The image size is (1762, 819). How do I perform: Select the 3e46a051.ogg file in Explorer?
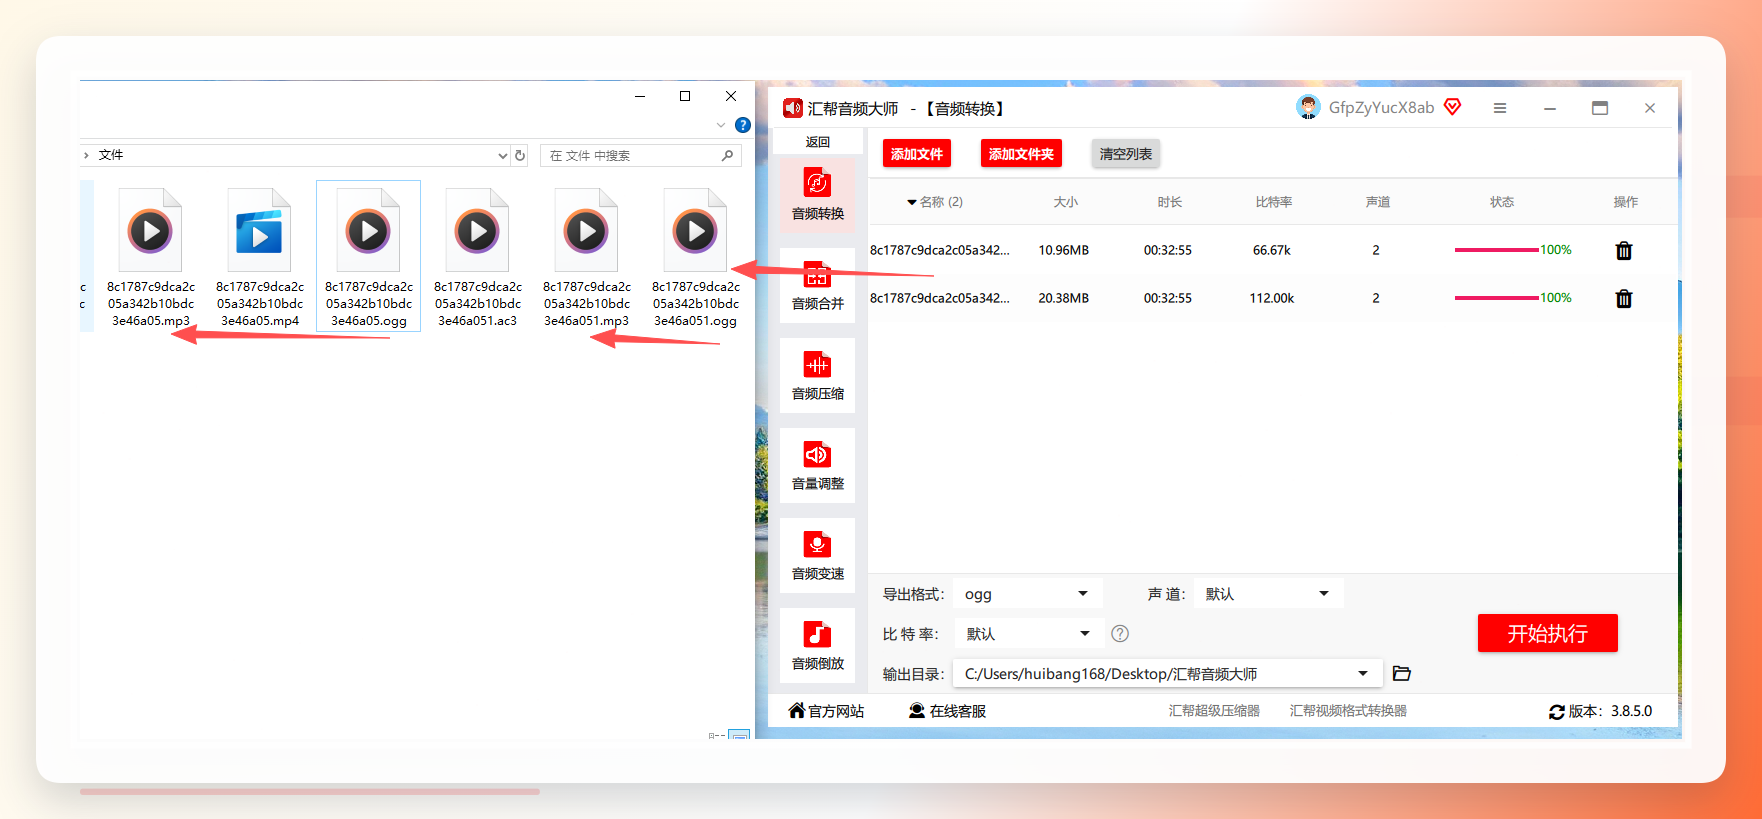[x=696, y=257]
